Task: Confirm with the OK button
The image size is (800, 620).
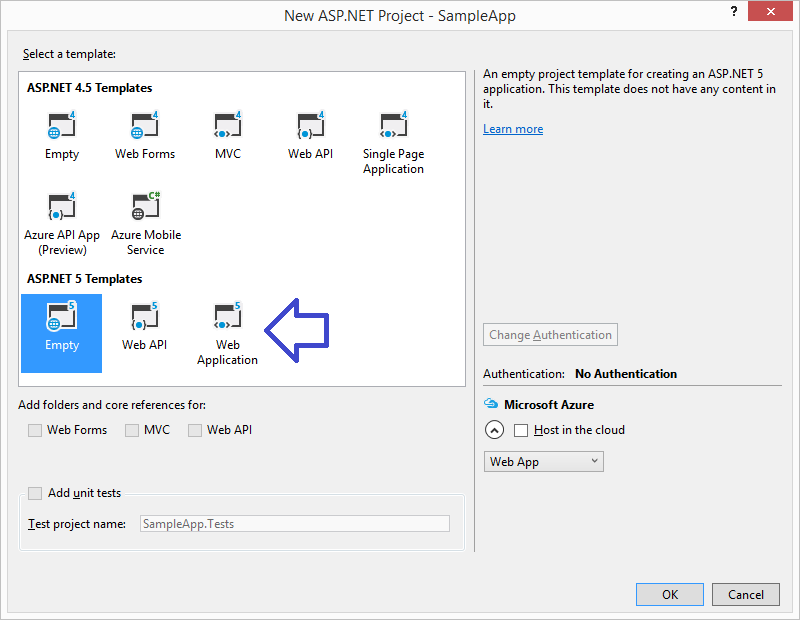Action: [670, 594]
